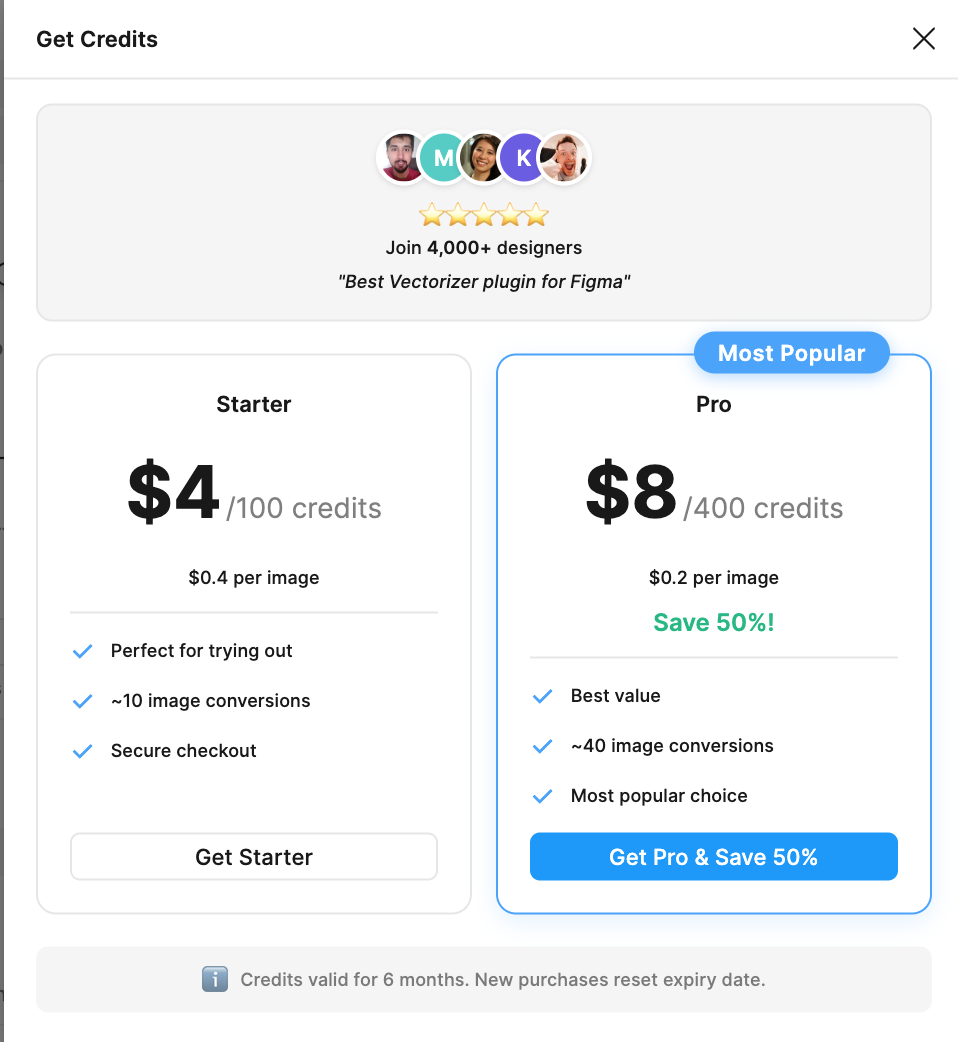The width and height of the screenshot is (958, 1042).
Task: Select the Most Popular badge
Action: pyautogui.click(x=791, y=352)
